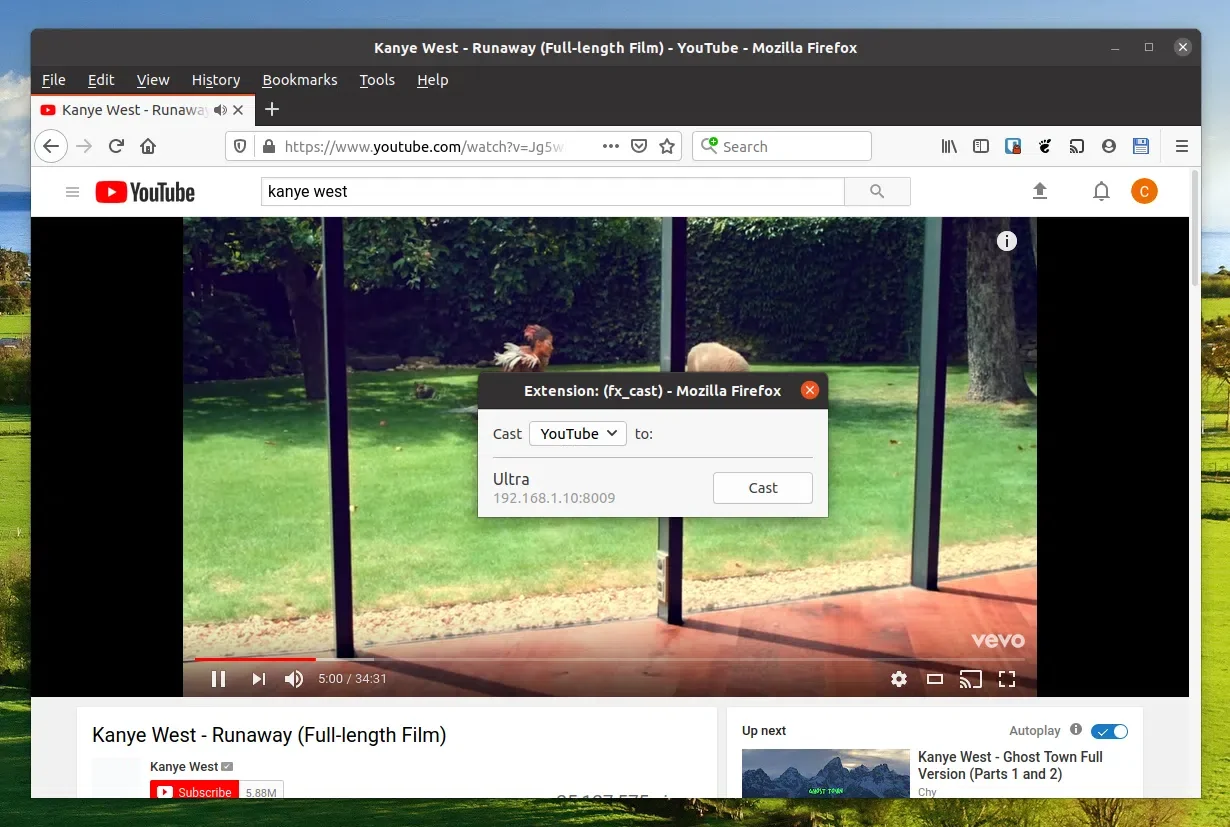1230x827 pixels.
Task: Cast to the Ultra device
Action: tap(762, 488)
